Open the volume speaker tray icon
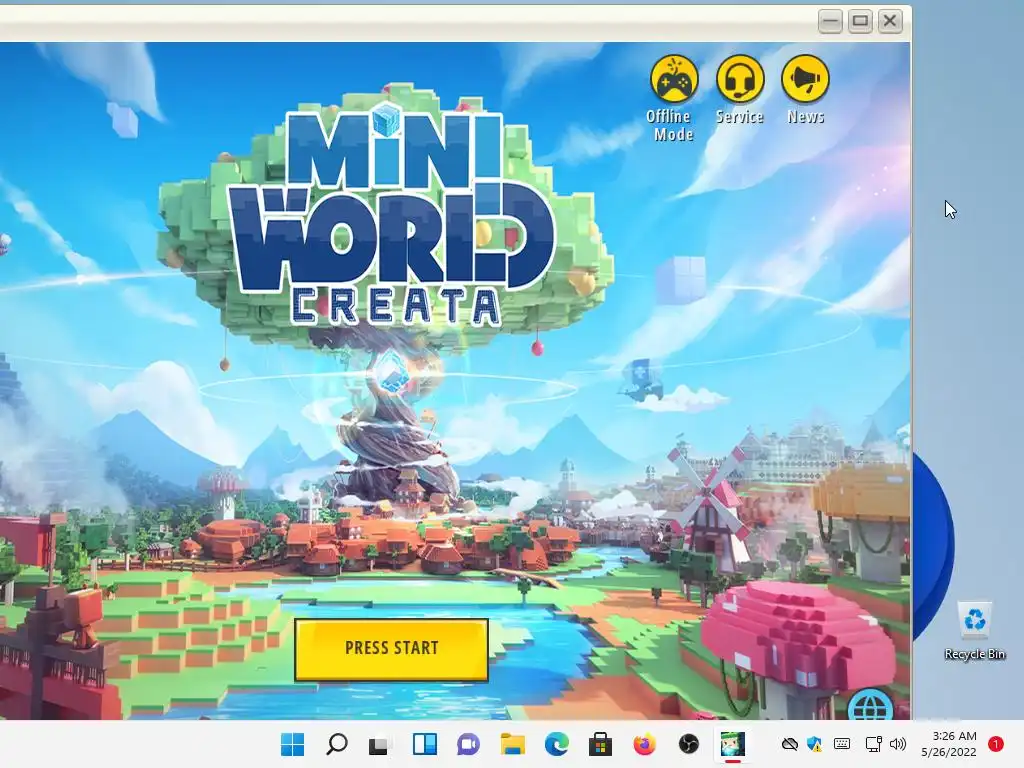 point(898,744)
